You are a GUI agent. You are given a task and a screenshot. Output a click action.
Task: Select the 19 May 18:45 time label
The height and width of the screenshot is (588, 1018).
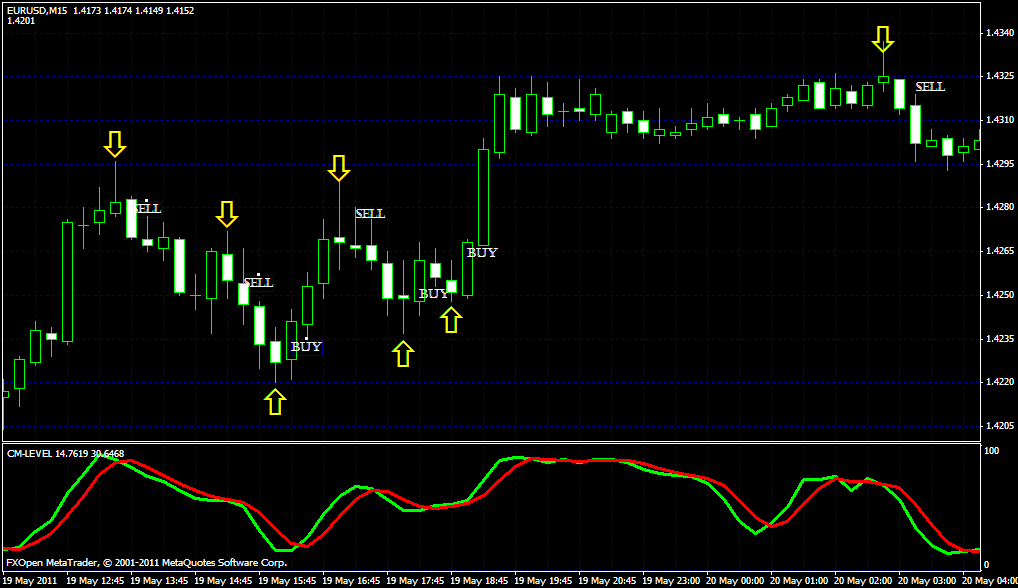479,580
